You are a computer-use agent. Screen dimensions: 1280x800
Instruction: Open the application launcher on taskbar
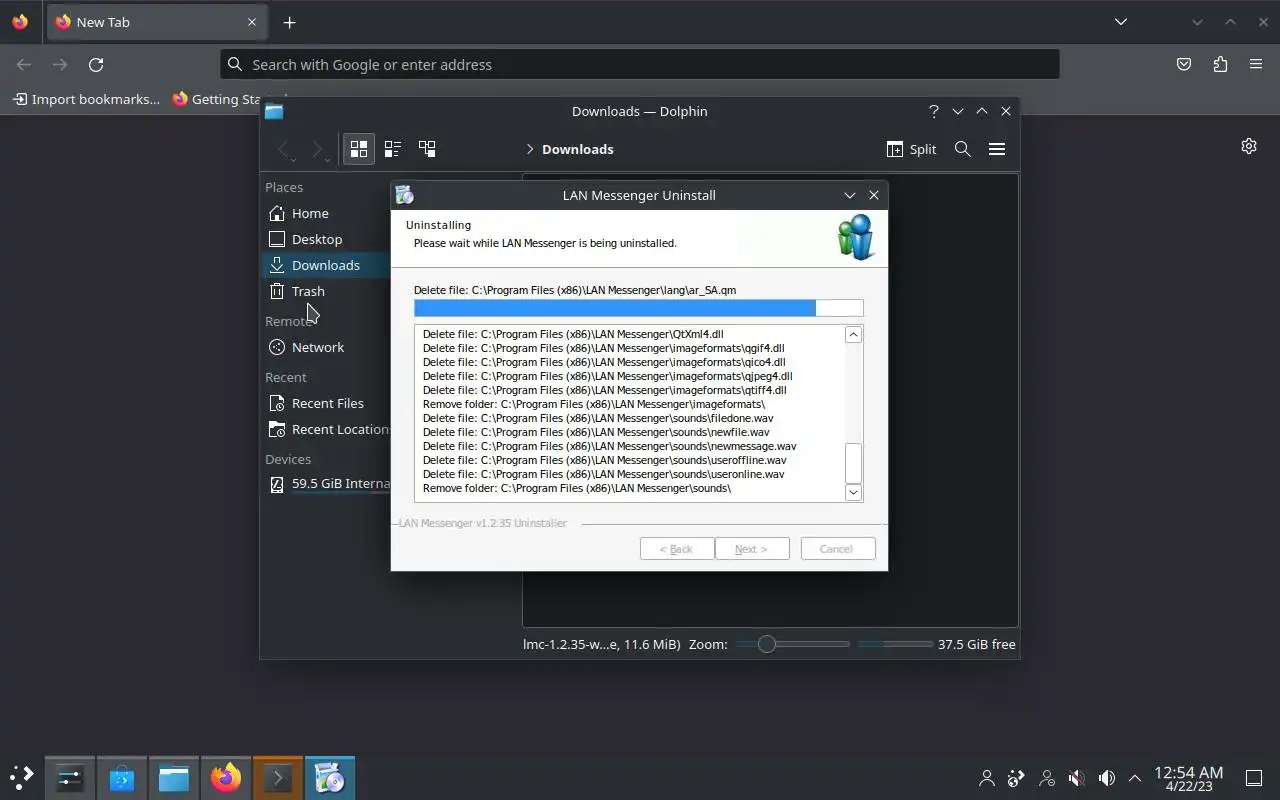[x=22, y=777]
